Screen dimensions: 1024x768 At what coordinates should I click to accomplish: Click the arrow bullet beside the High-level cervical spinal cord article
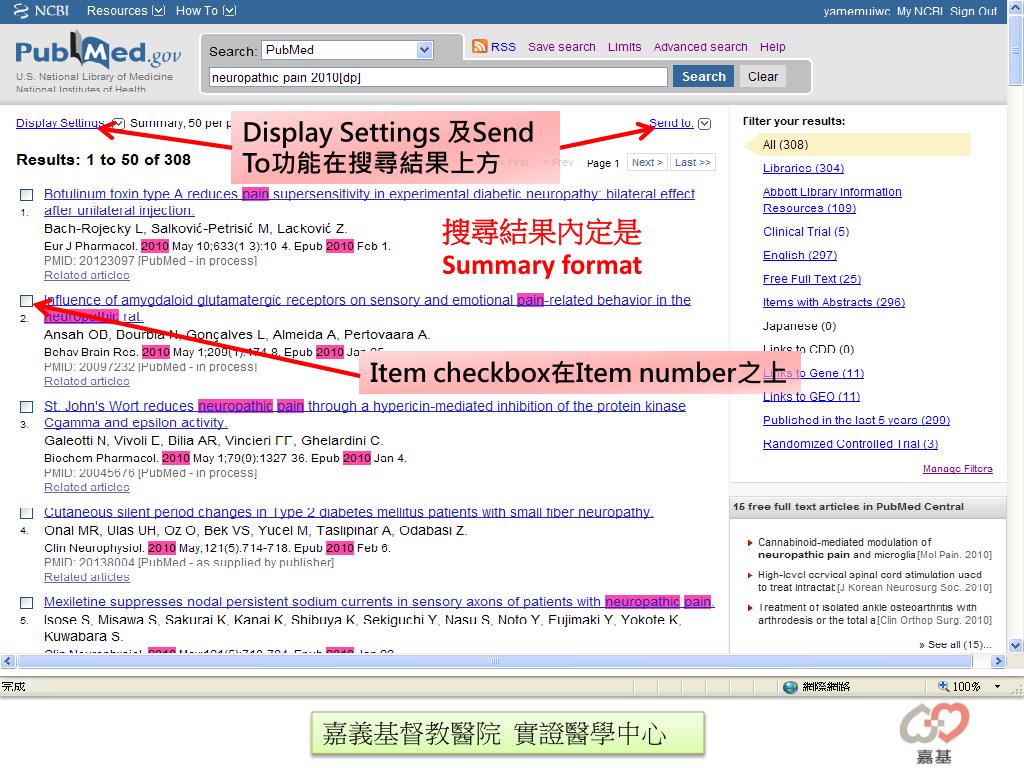750,575
